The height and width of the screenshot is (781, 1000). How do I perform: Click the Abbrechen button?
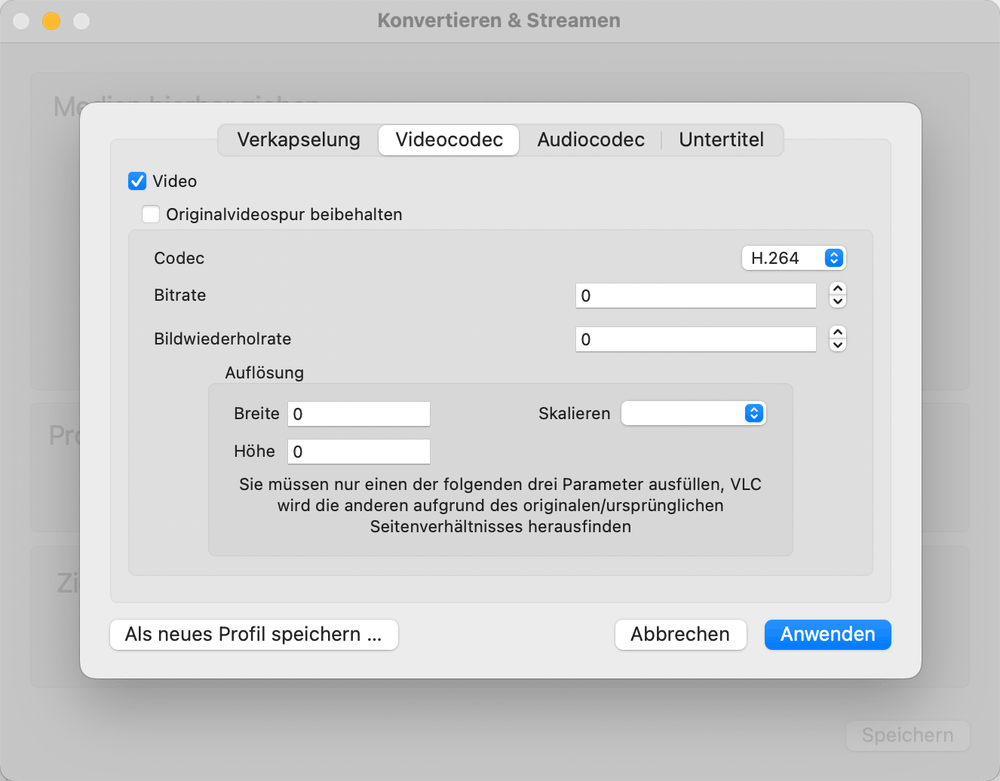pyautogui.click(x=680, y=634)
